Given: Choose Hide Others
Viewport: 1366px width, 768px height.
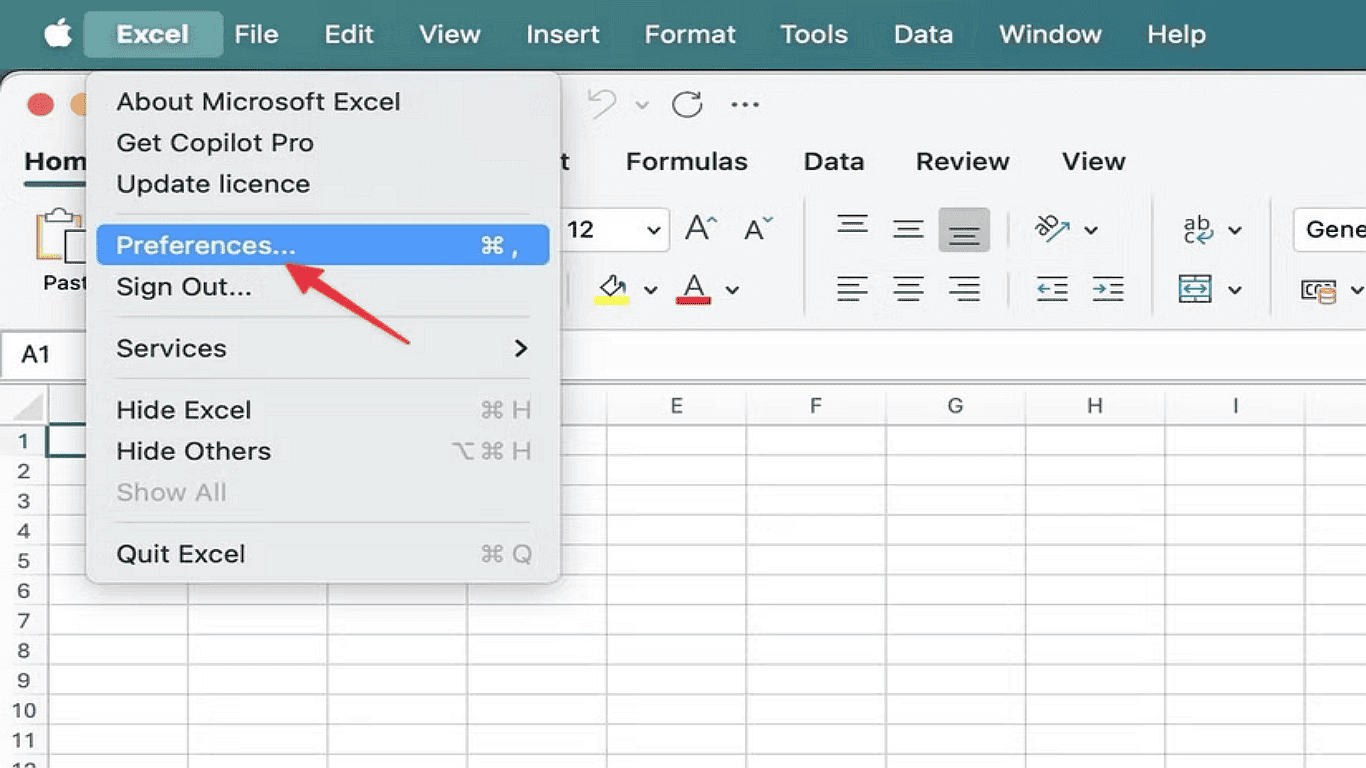Looking at the screenshot, I should point(323,451).
